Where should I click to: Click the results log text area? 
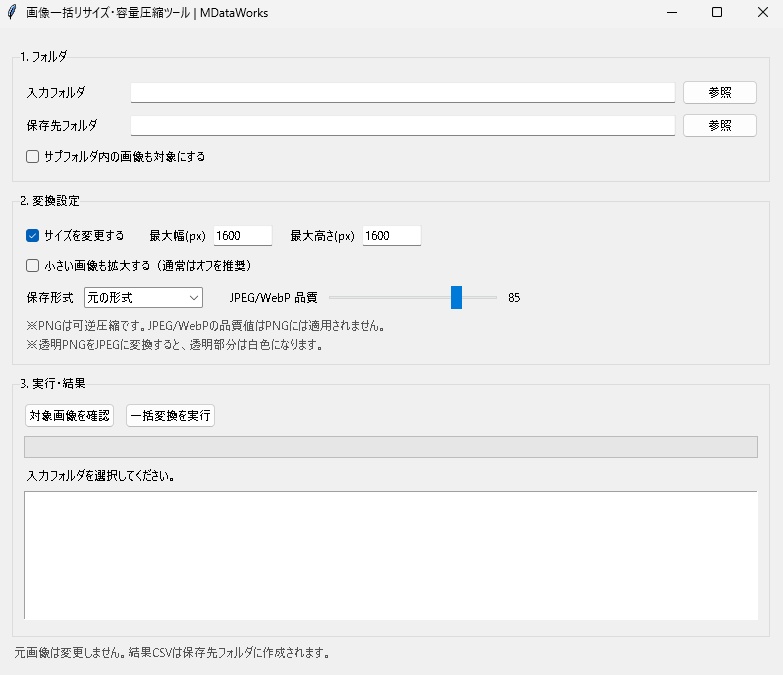pos(391,555)
